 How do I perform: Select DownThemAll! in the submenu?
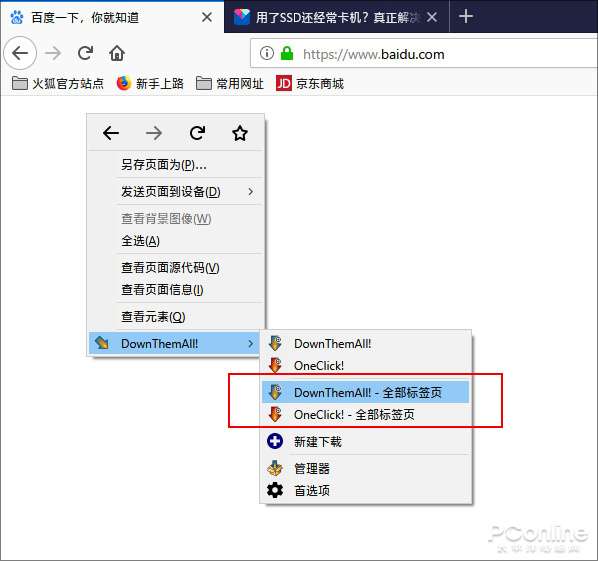[365, 343]
